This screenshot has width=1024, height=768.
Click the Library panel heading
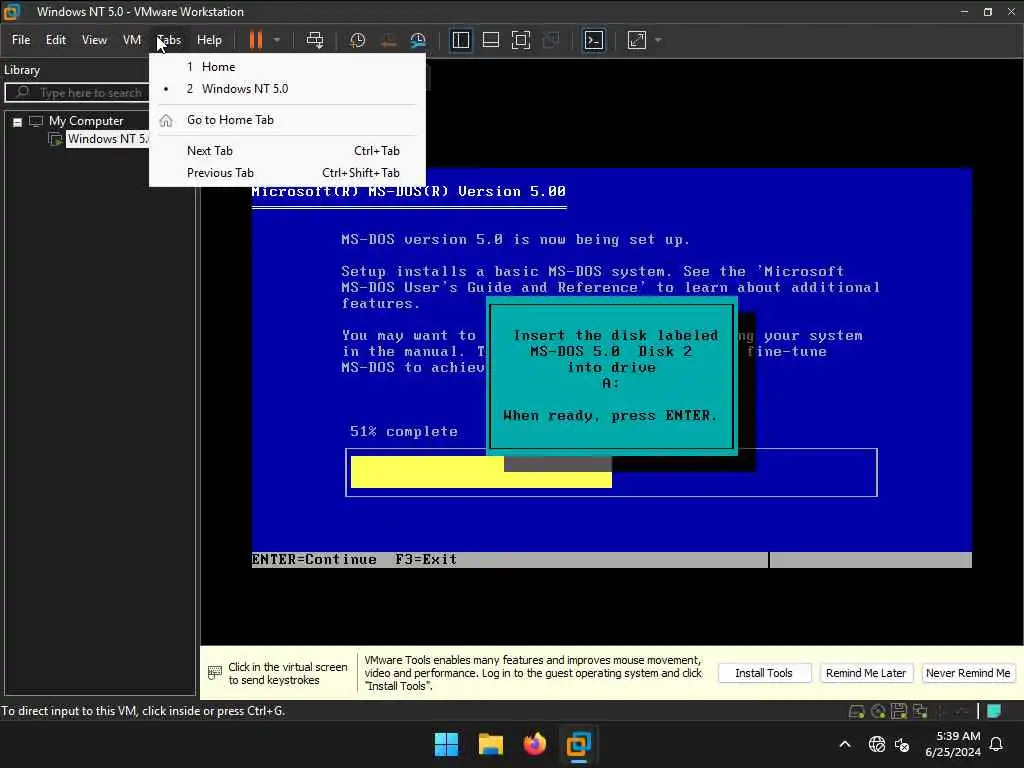(22, 70)
